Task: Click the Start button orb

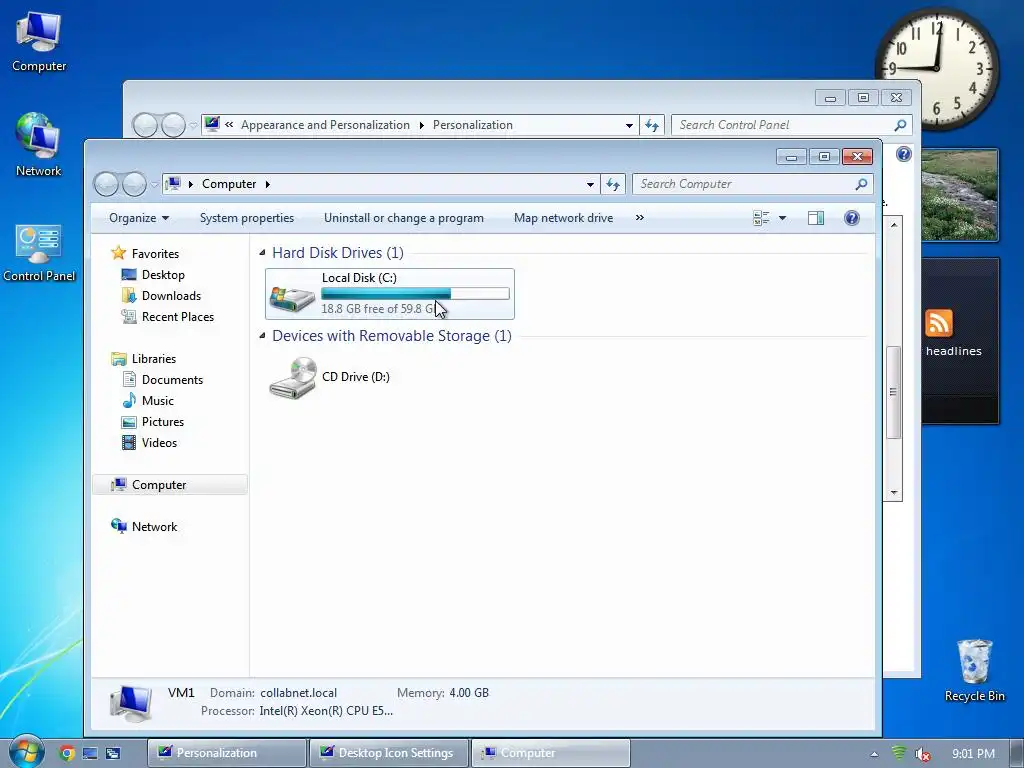Action: pyautogui.click(x=26, y=752)
